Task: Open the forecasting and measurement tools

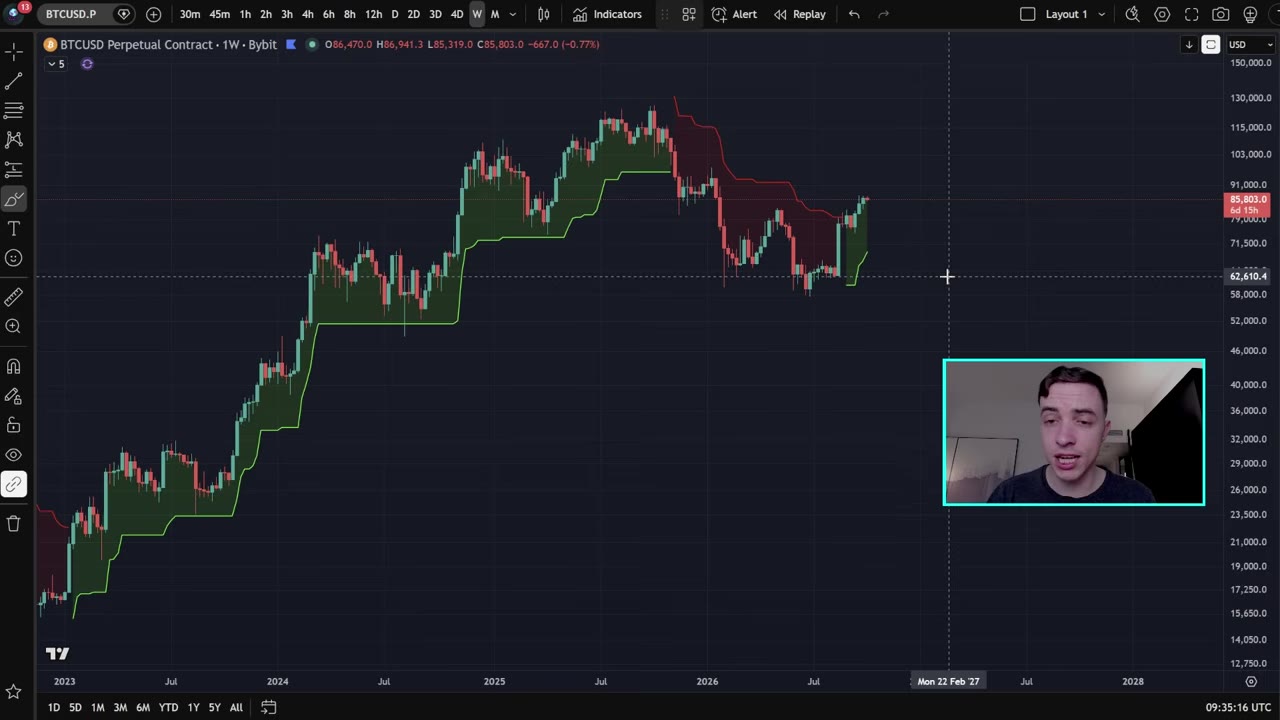Action: [x=14, y=170]
